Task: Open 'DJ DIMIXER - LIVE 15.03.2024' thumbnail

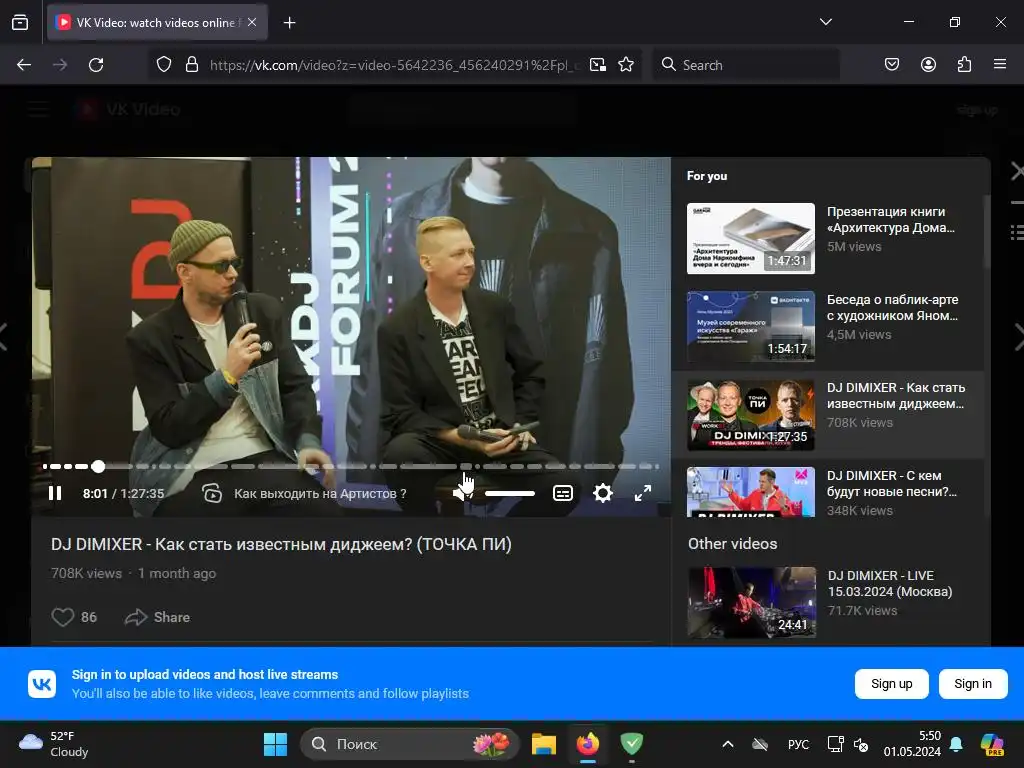Action: [752, 602]
